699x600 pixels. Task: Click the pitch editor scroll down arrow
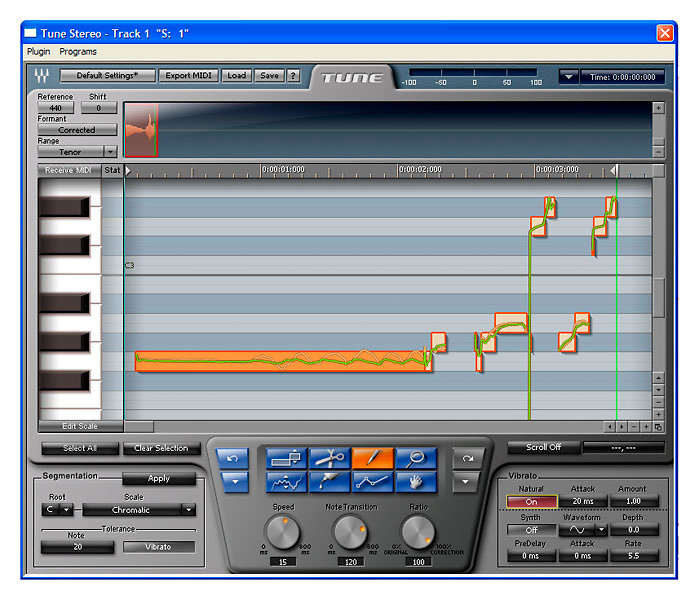click(x=658, y=390)
